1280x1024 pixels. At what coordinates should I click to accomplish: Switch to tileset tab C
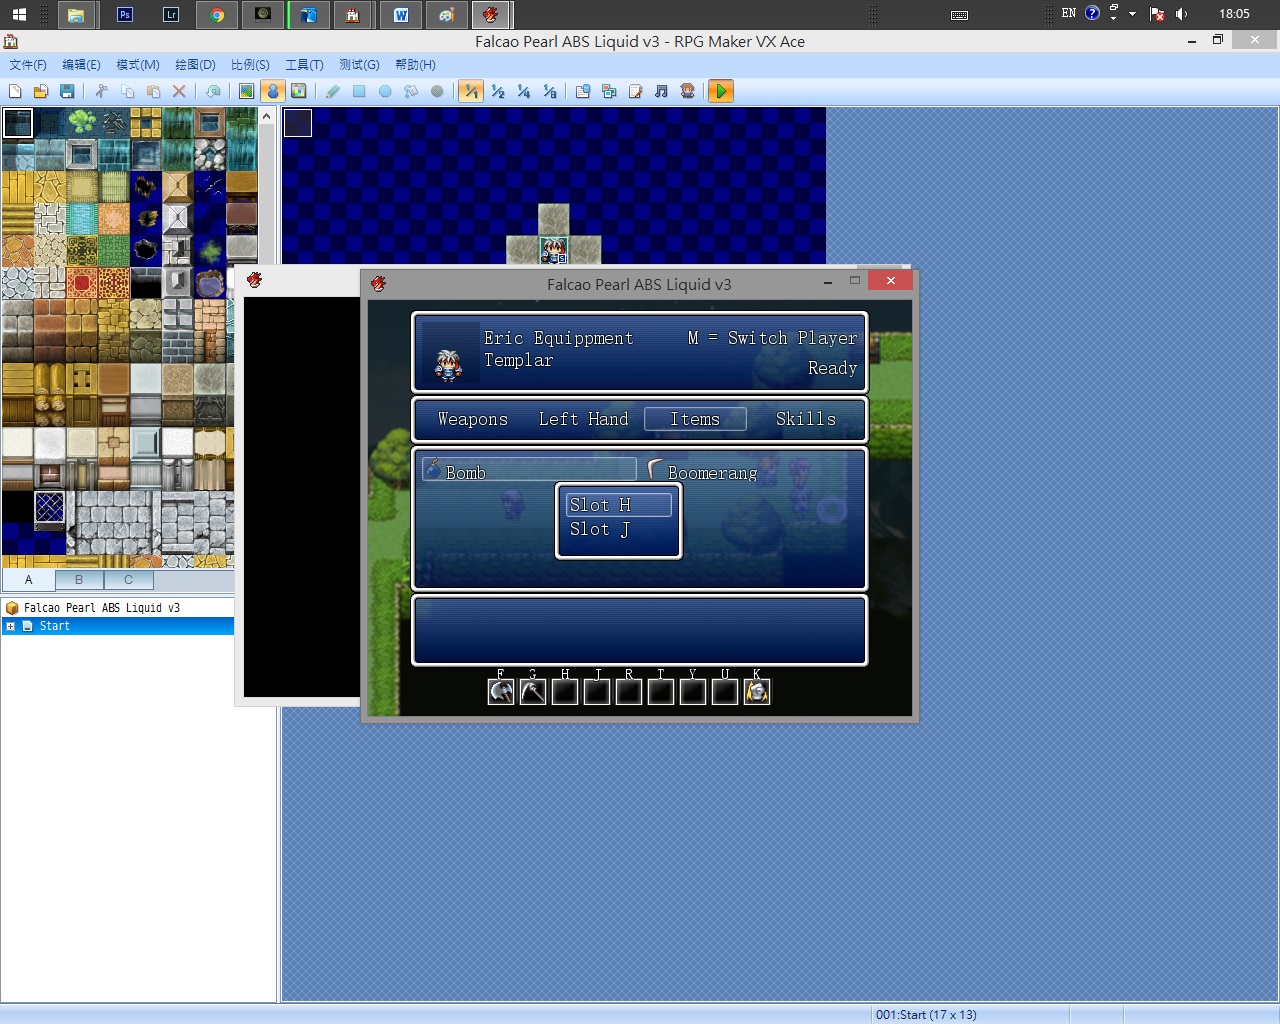pos(128,579)
